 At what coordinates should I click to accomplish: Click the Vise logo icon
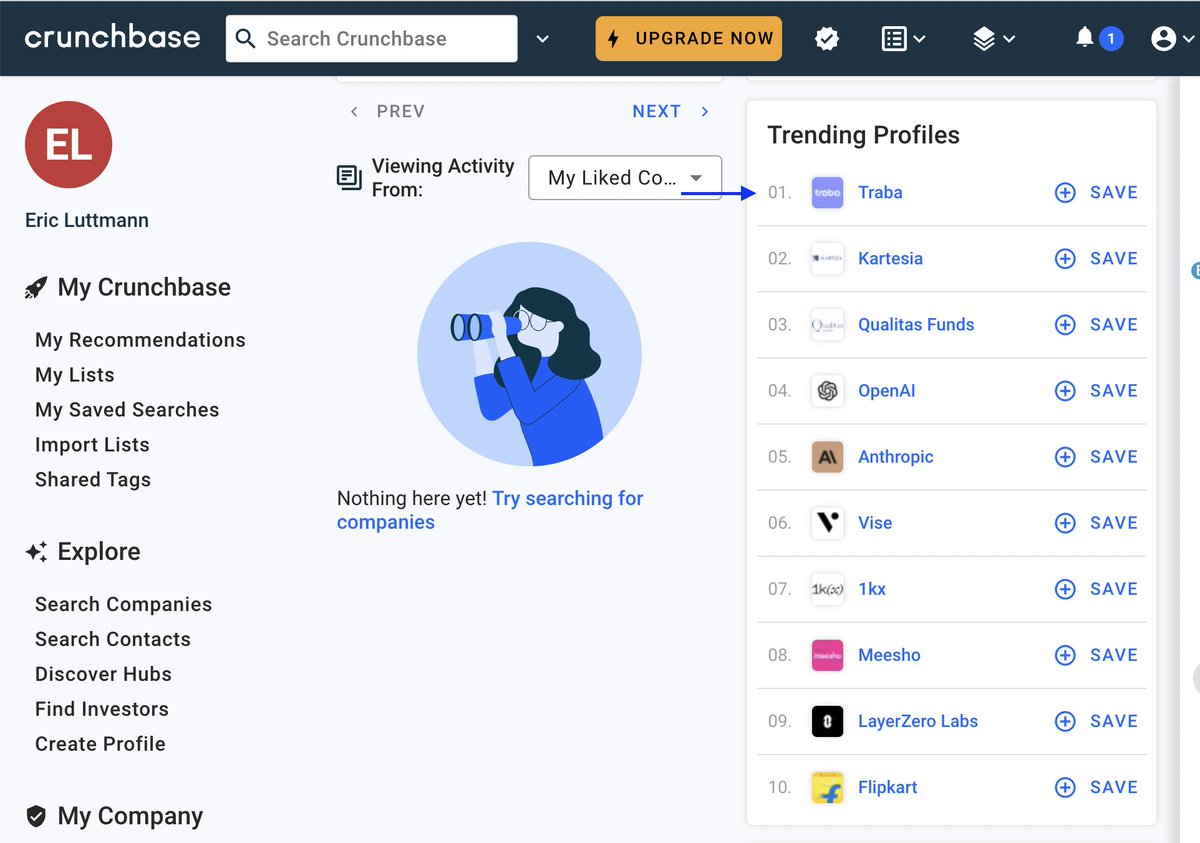827,523
